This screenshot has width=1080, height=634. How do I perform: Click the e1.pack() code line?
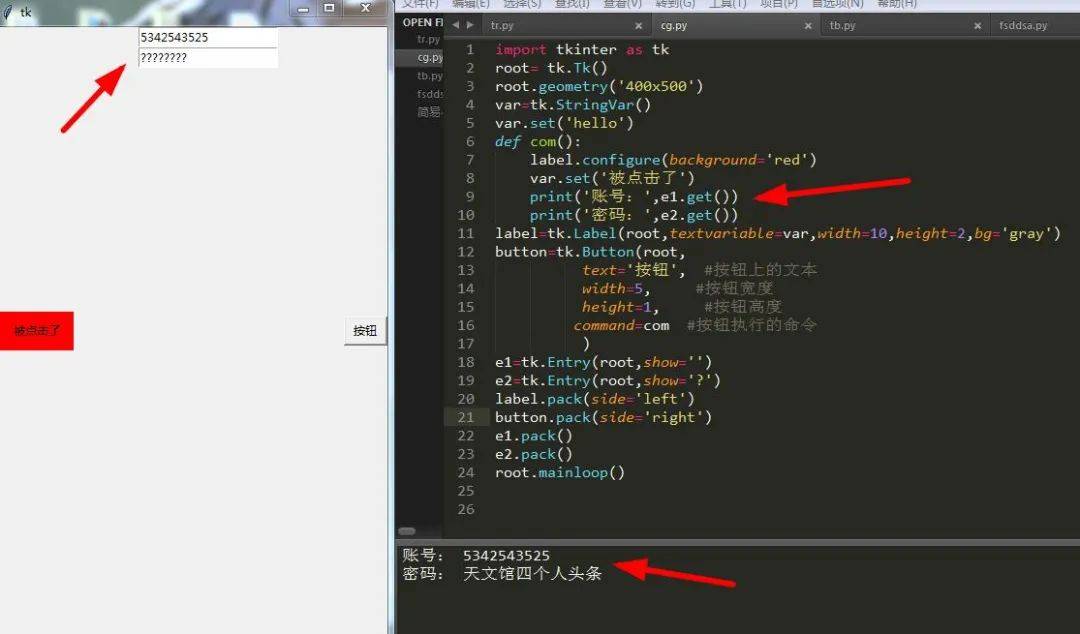(x=534, y=436)
